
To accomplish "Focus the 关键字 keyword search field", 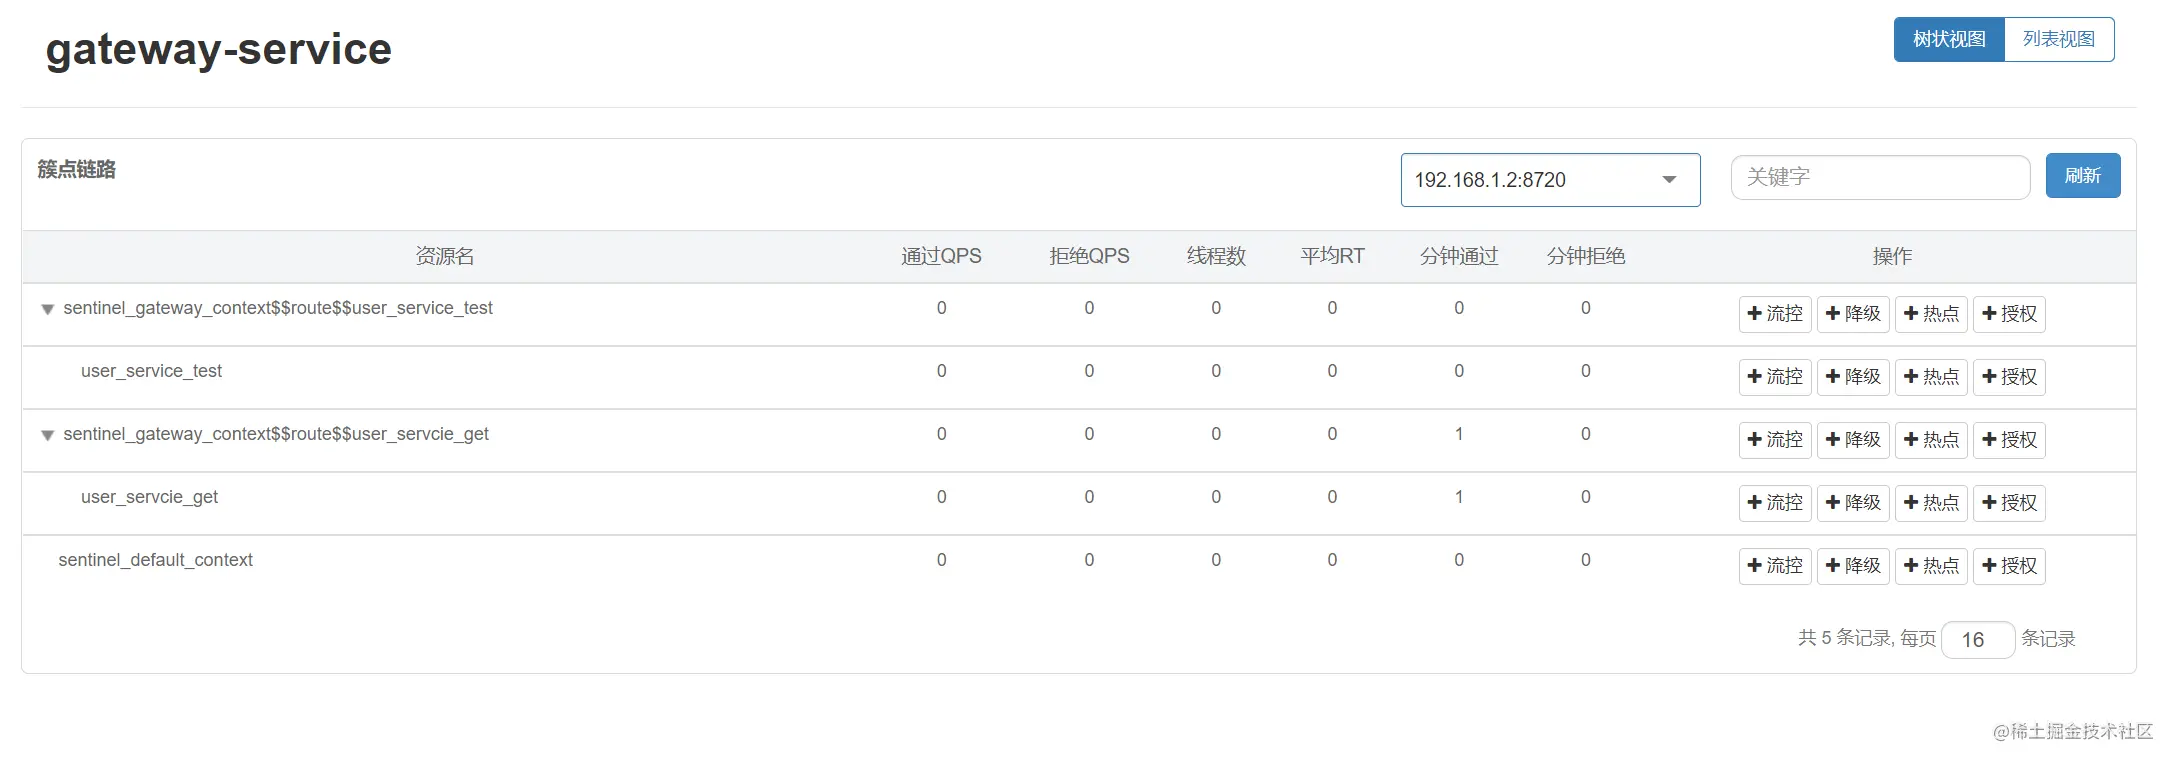I will (x=1880, y=177).
